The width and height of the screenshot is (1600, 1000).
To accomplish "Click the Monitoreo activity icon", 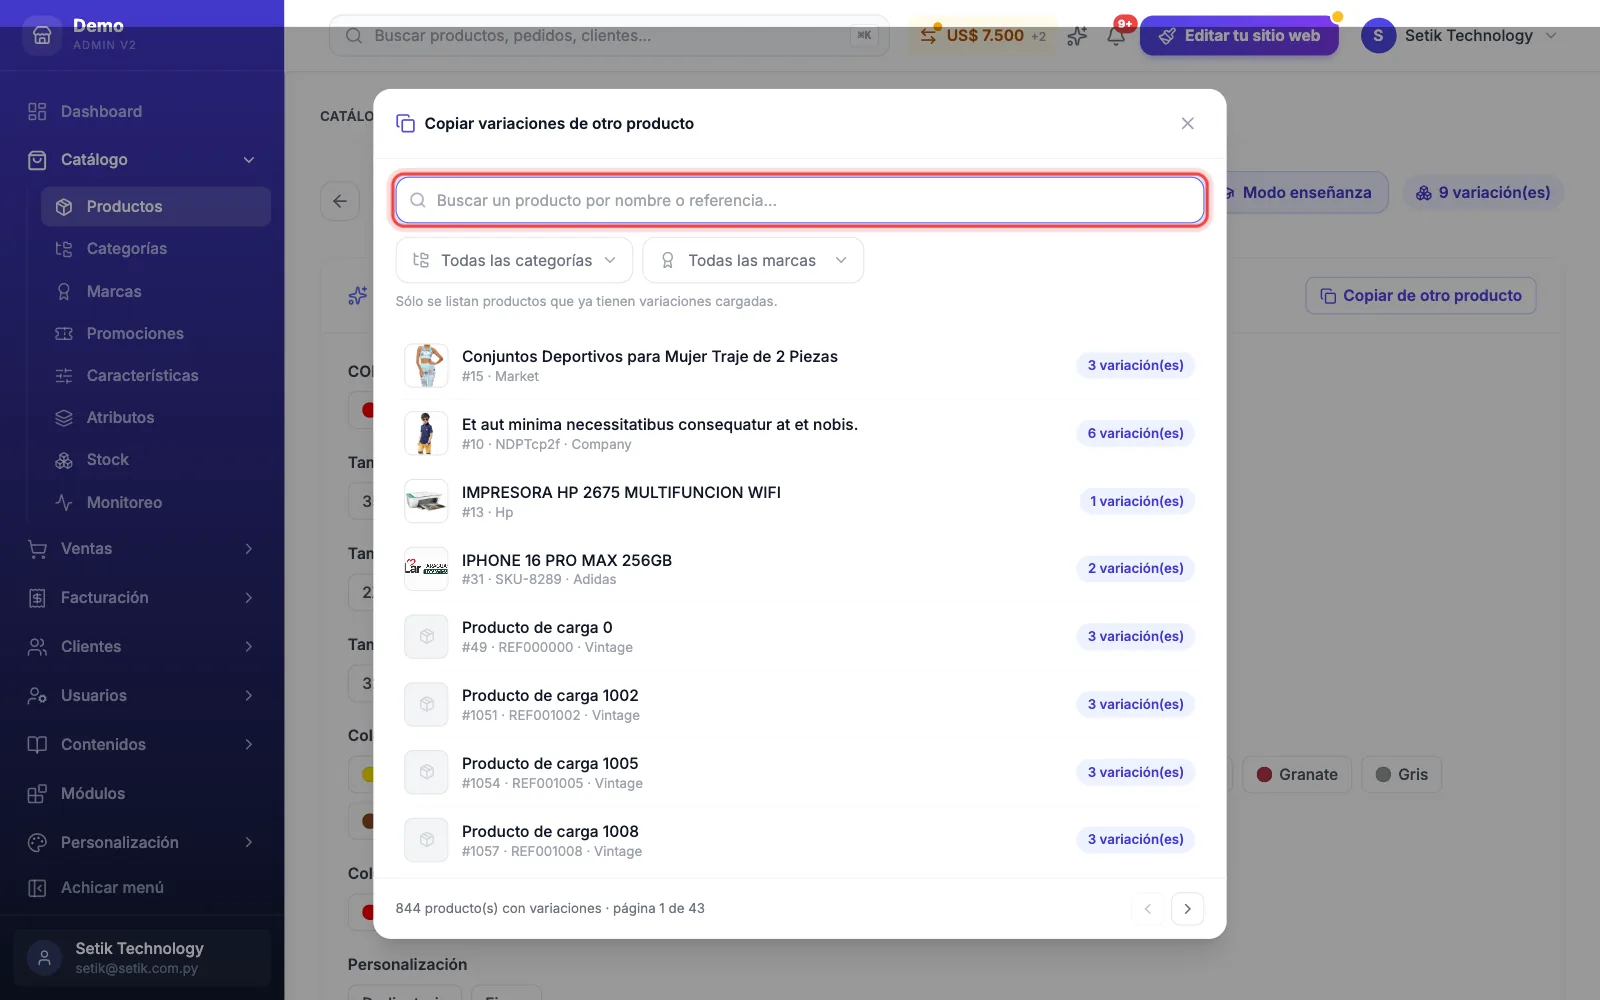I will click(x=64, y=502).
